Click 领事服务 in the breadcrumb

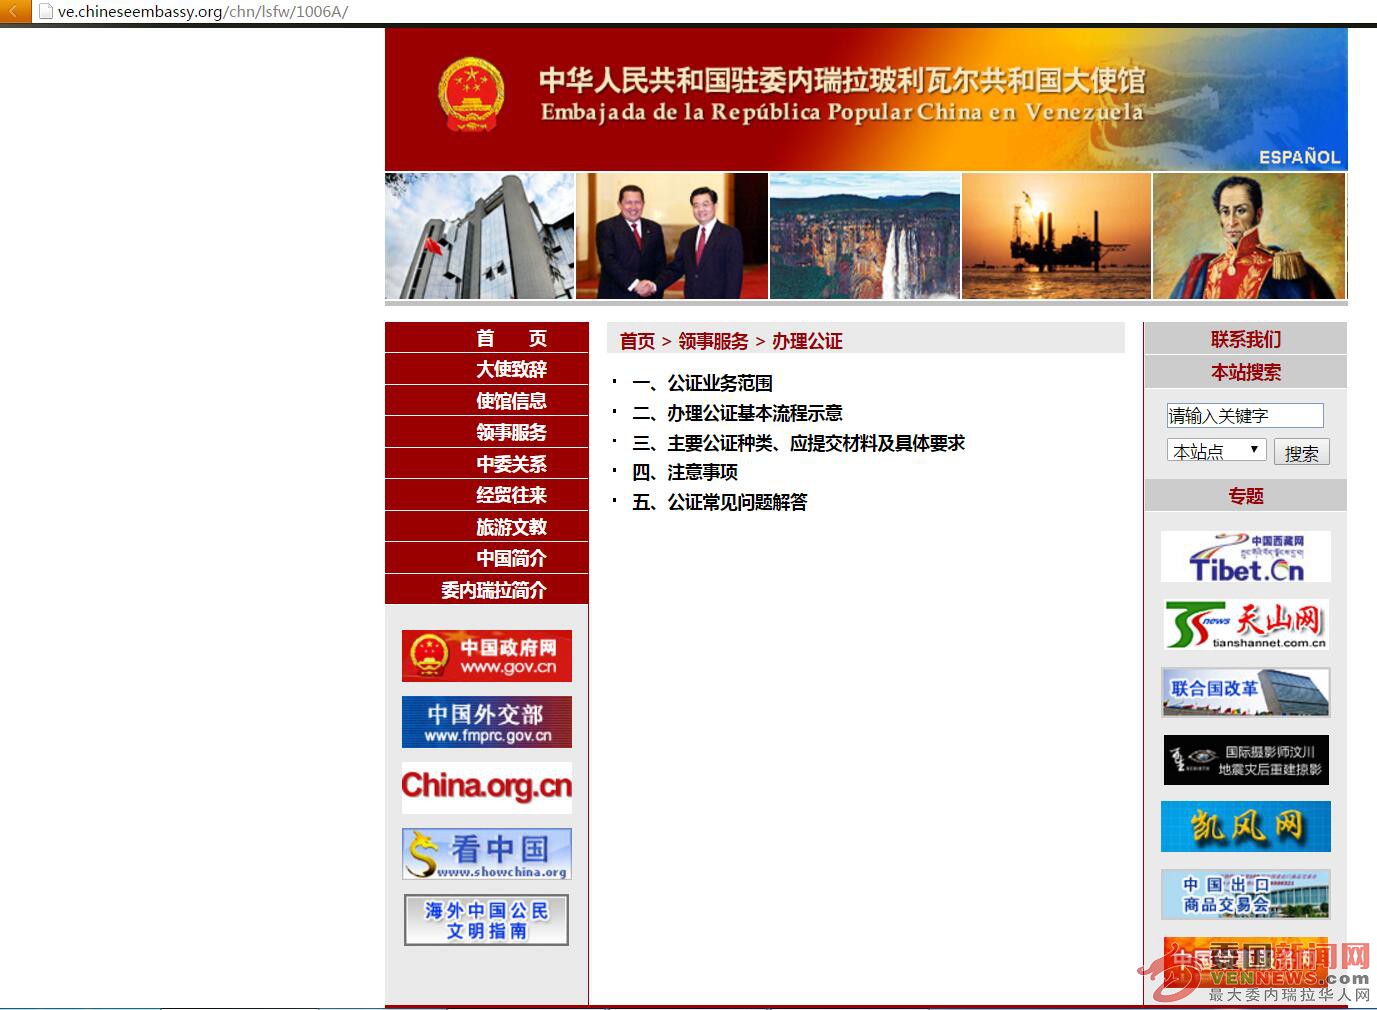pos(713,341)
